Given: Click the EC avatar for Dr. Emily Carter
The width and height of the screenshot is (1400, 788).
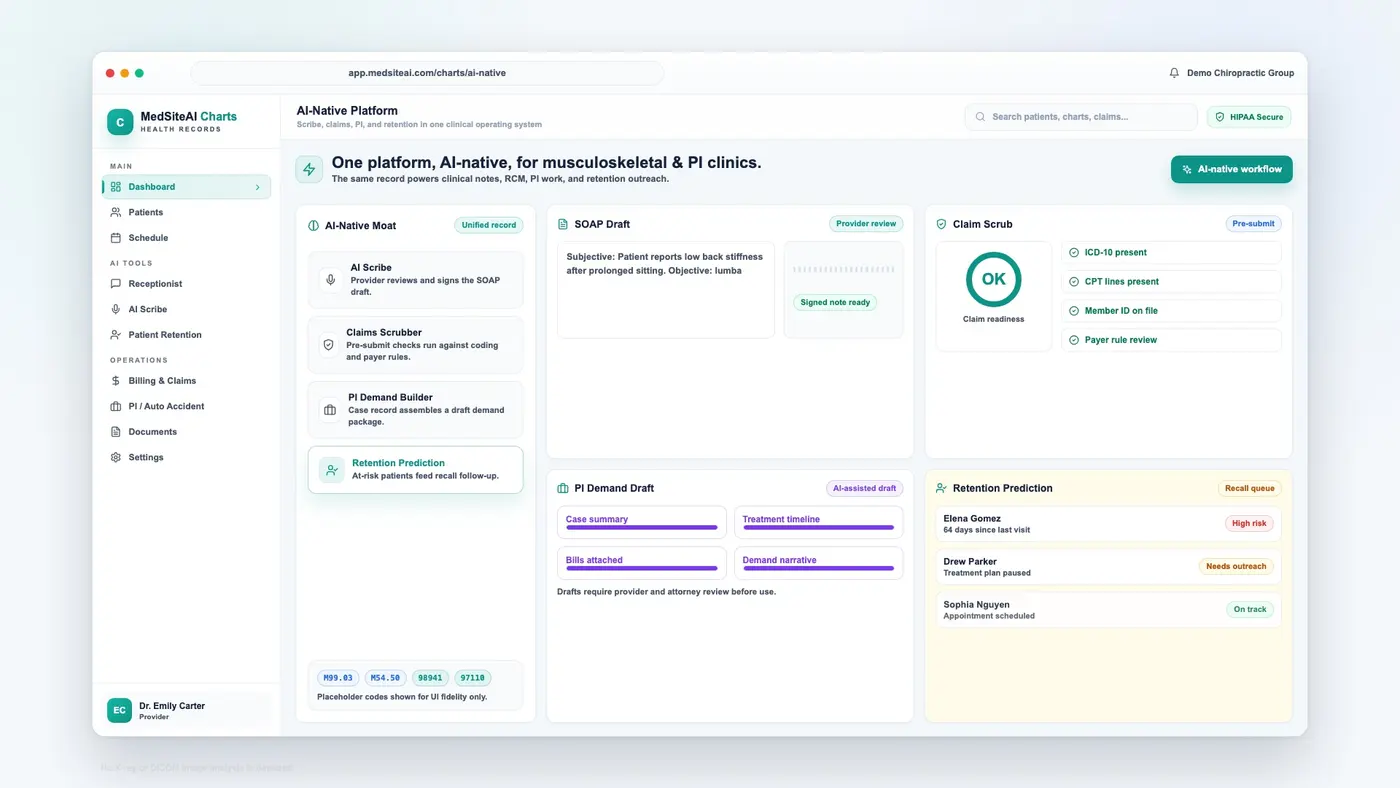Looking at the screenshot, I should point(120,710).
